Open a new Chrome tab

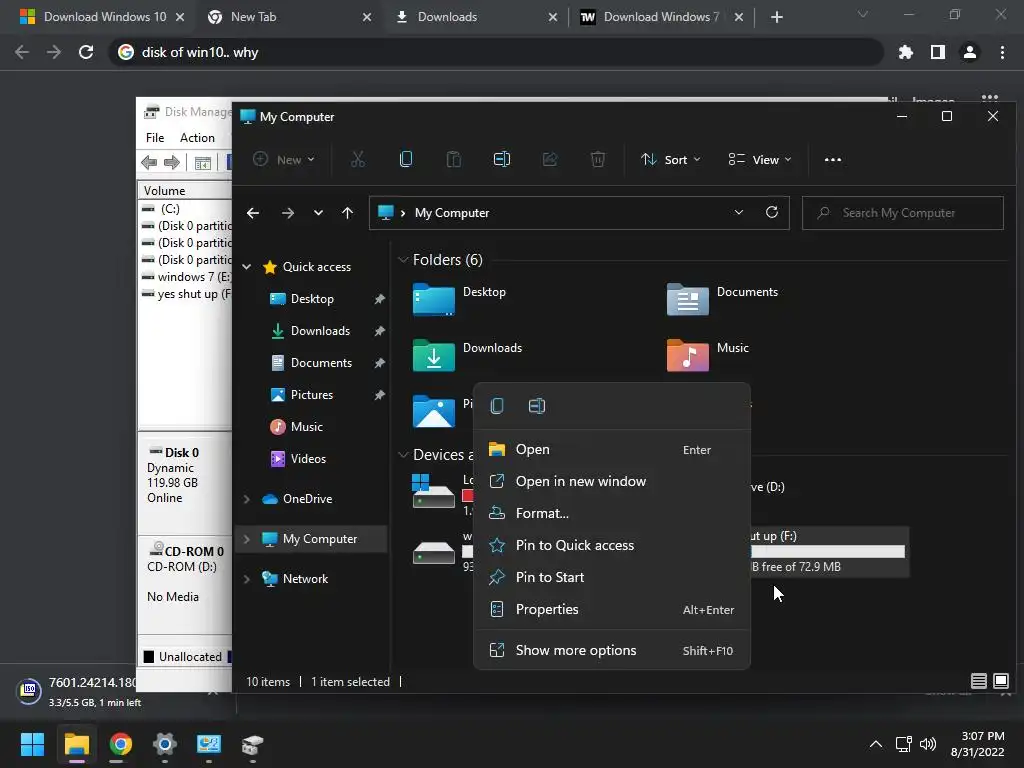[776, 17]
